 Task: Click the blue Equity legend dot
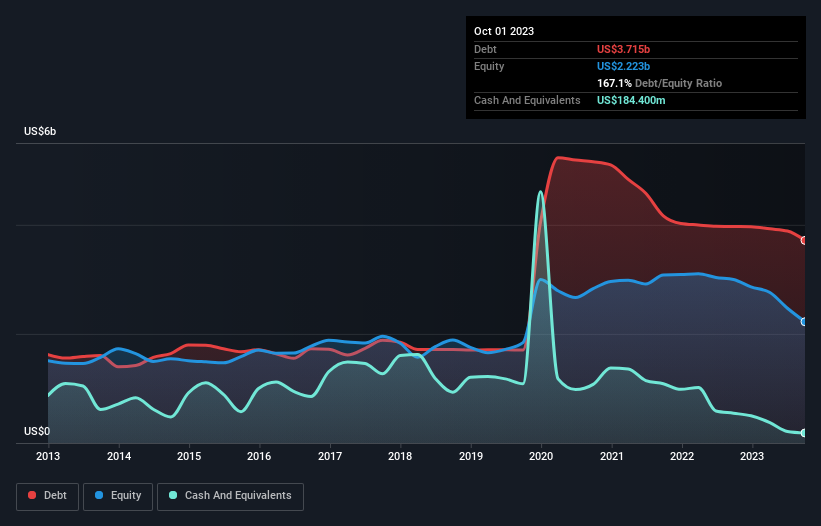99,495
